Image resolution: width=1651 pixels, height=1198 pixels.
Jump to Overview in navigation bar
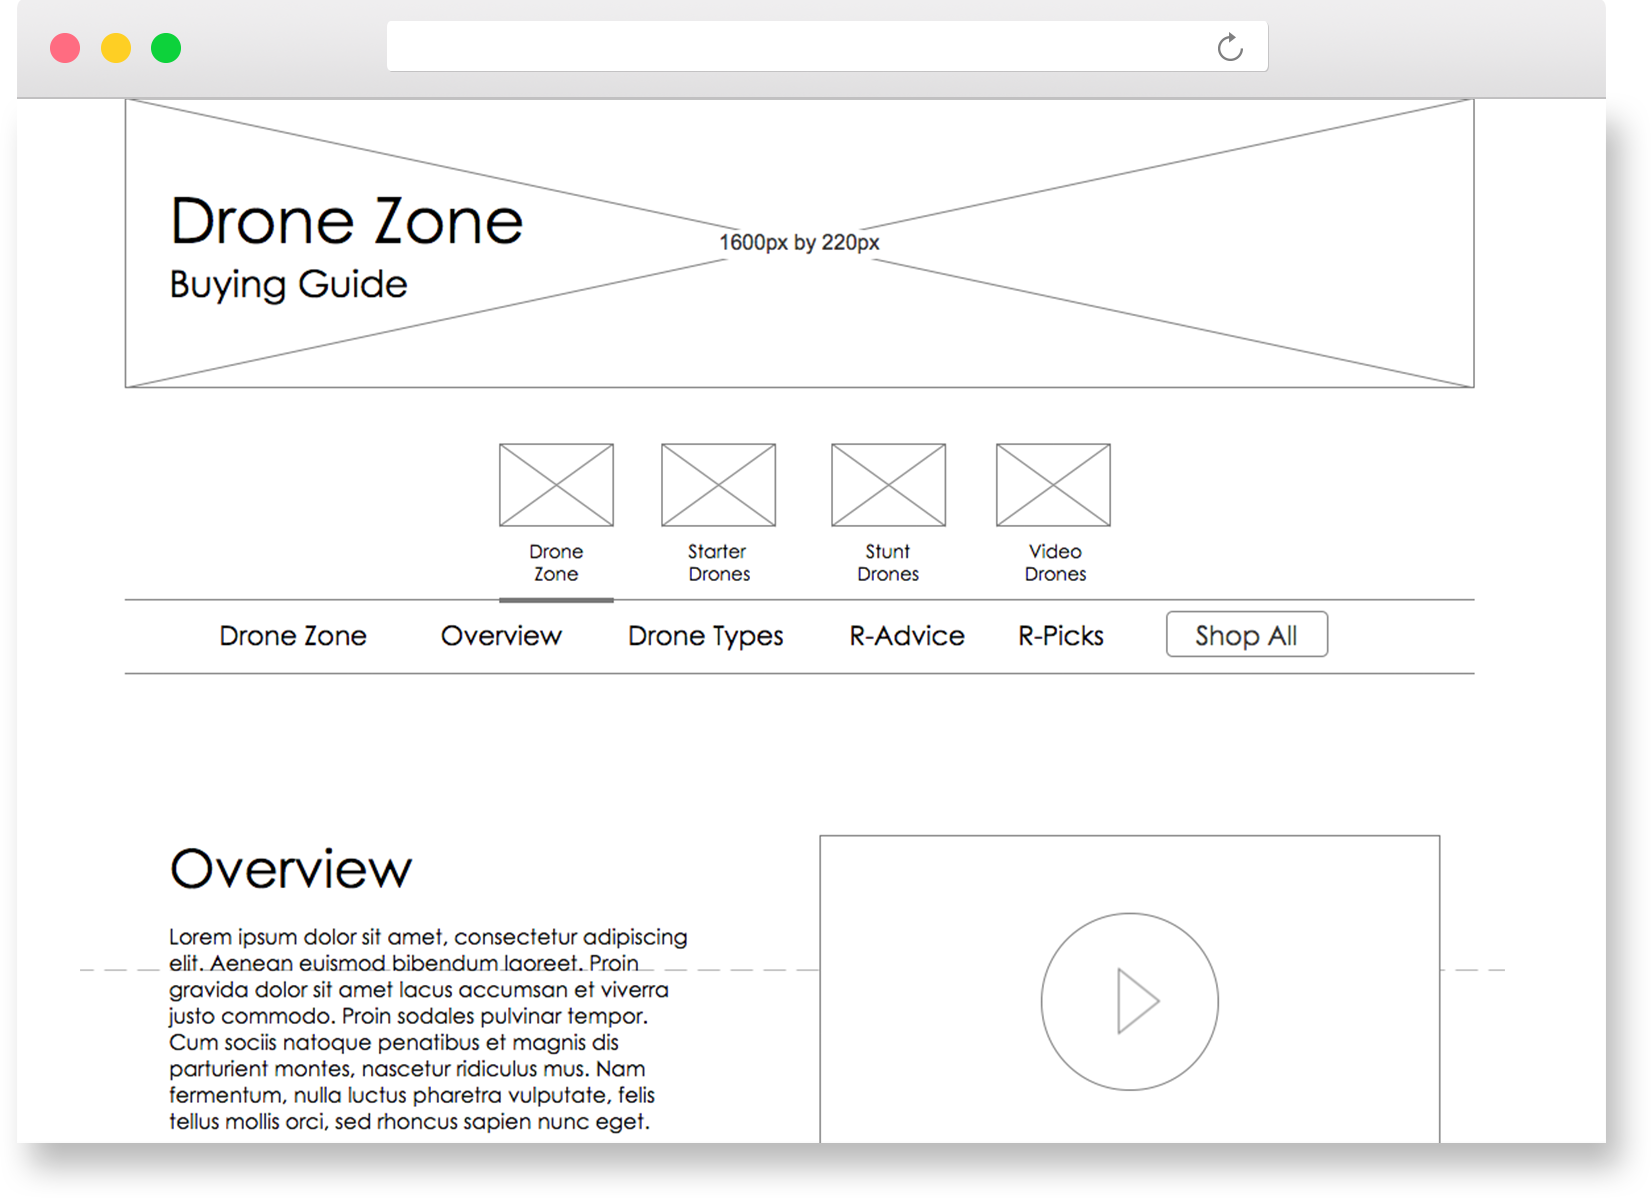(501, 636)
